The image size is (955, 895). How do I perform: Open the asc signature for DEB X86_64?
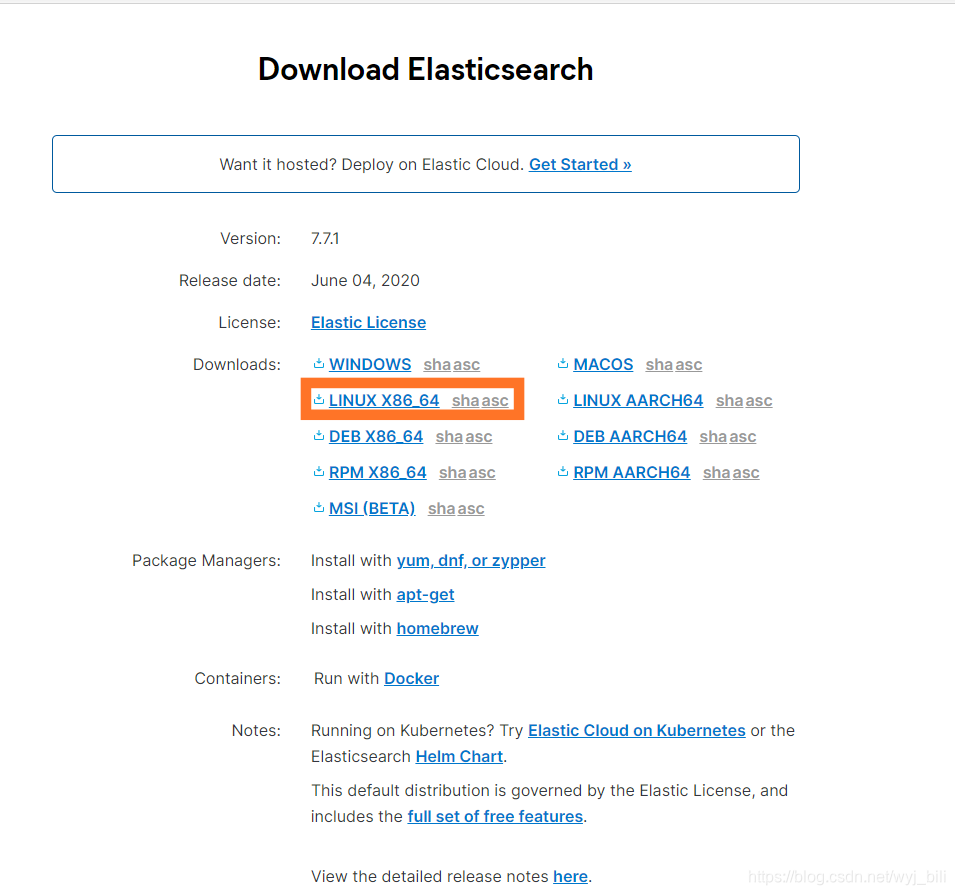point(479,436)
